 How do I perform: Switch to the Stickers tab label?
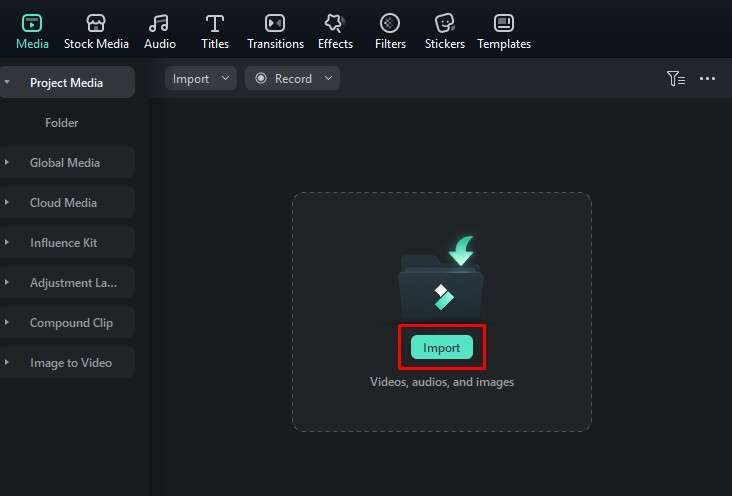pos(444,44)
